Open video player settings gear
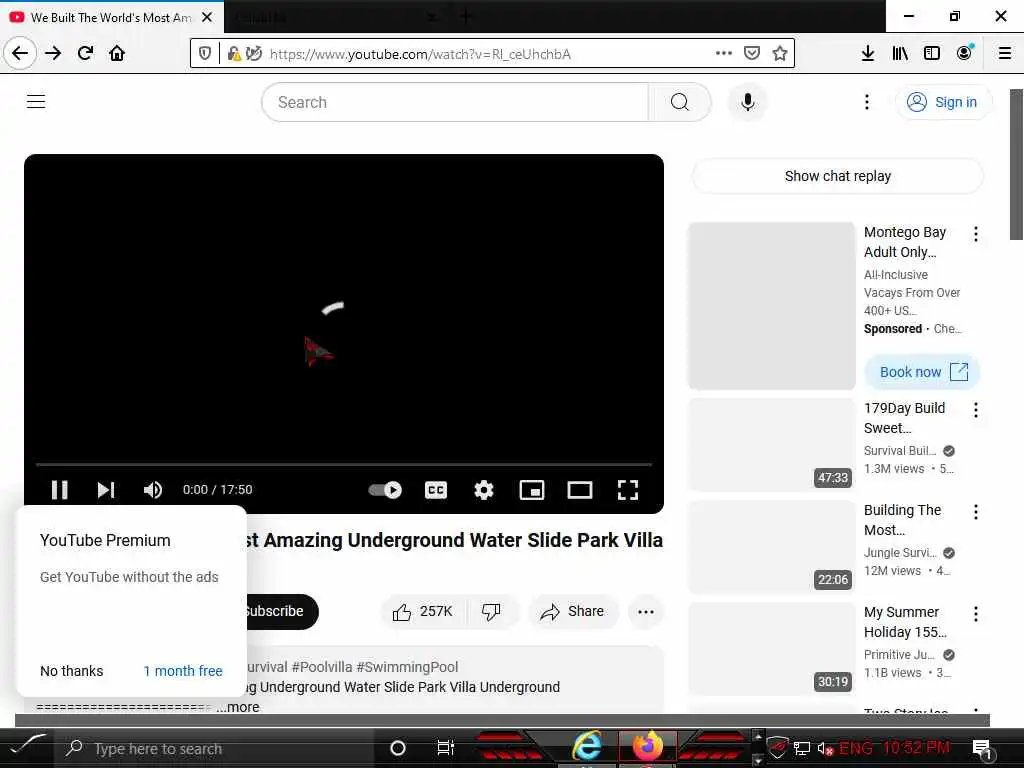This screenshot has width=1024, height=768. pyautogui.click(x=484, y=490)
